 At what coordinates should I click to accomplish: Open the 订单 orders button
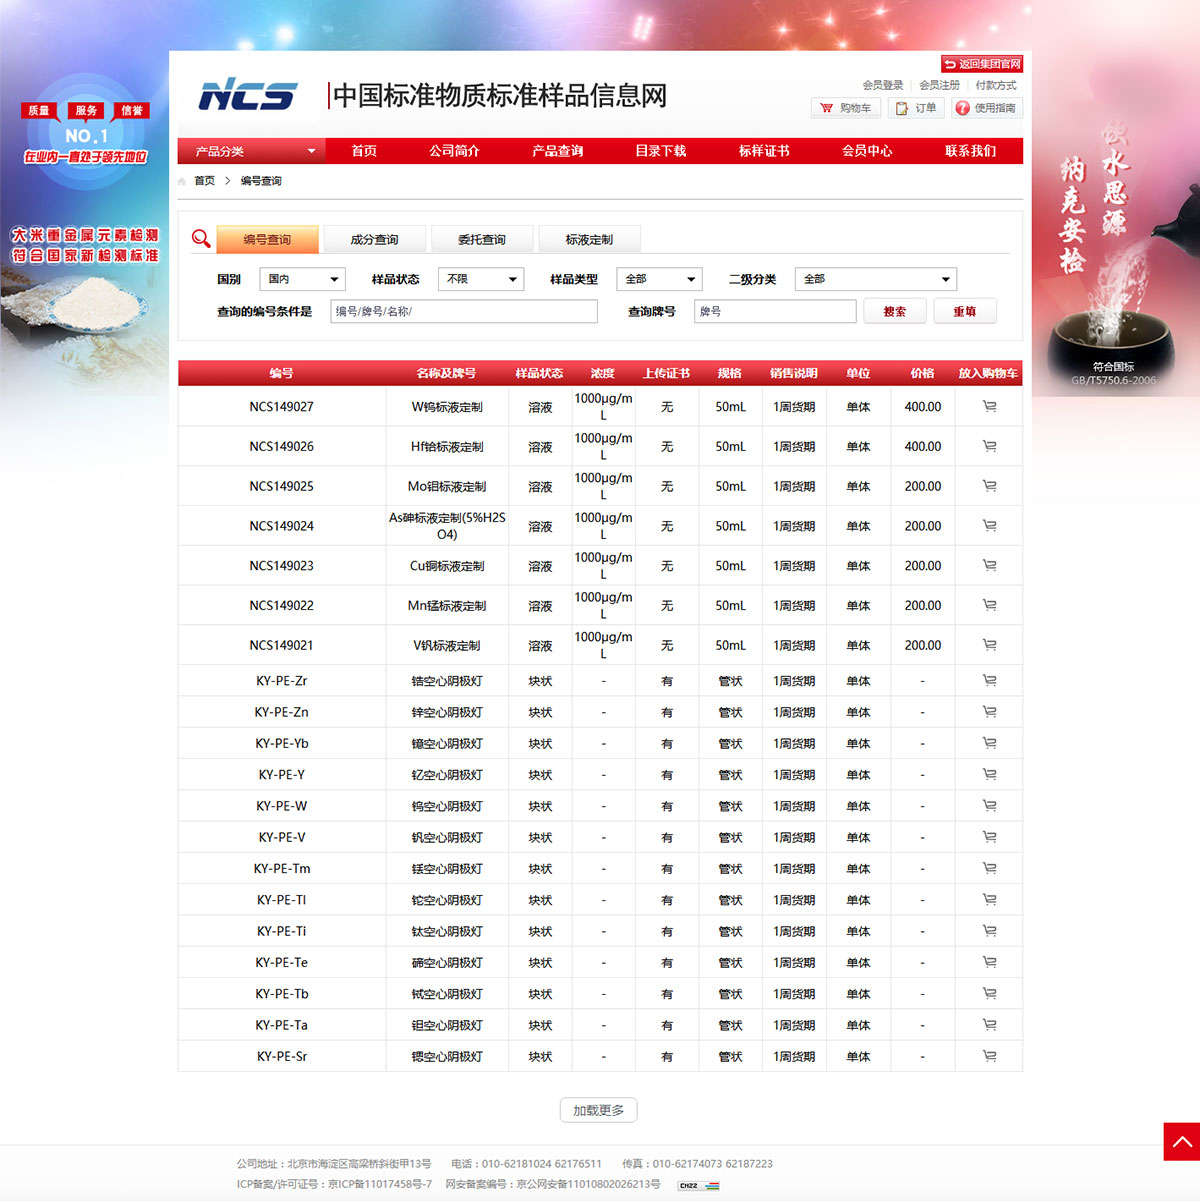coord(916,108)
